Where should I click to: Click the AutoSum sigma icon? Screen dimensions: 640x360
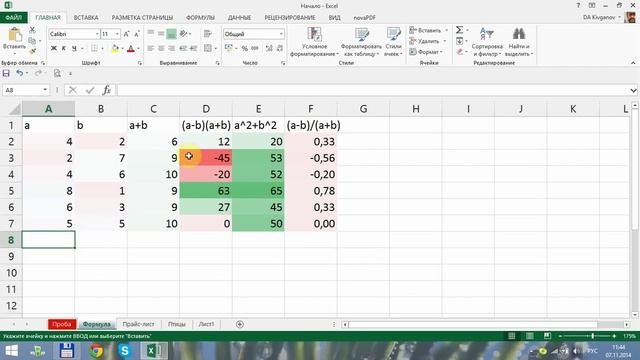coord(460,30)
